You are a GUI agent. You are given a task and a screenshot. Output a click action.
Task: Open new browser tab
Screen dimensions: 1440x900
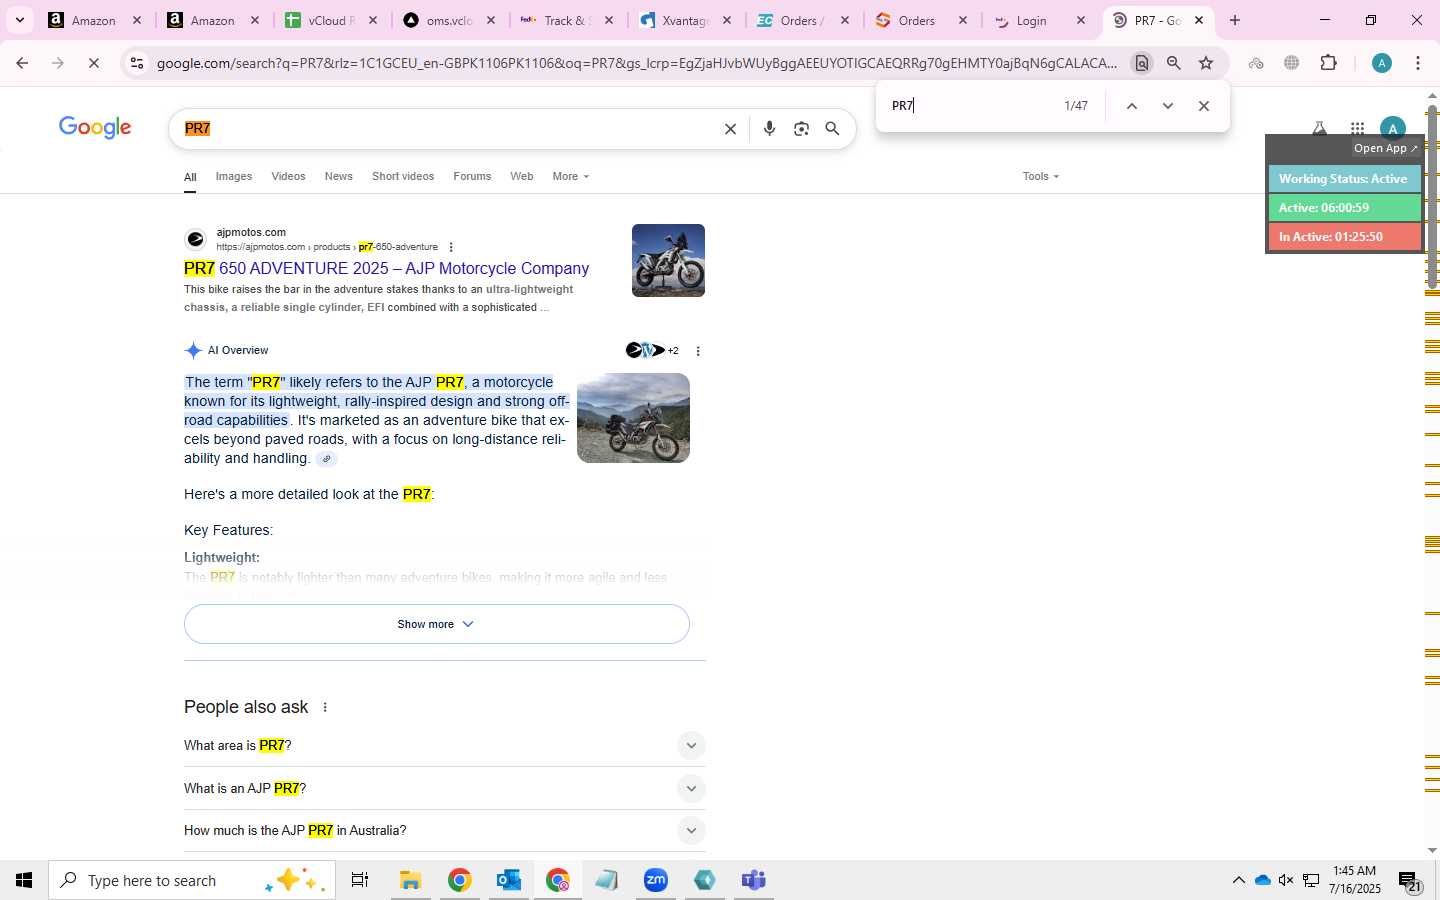1235,20
